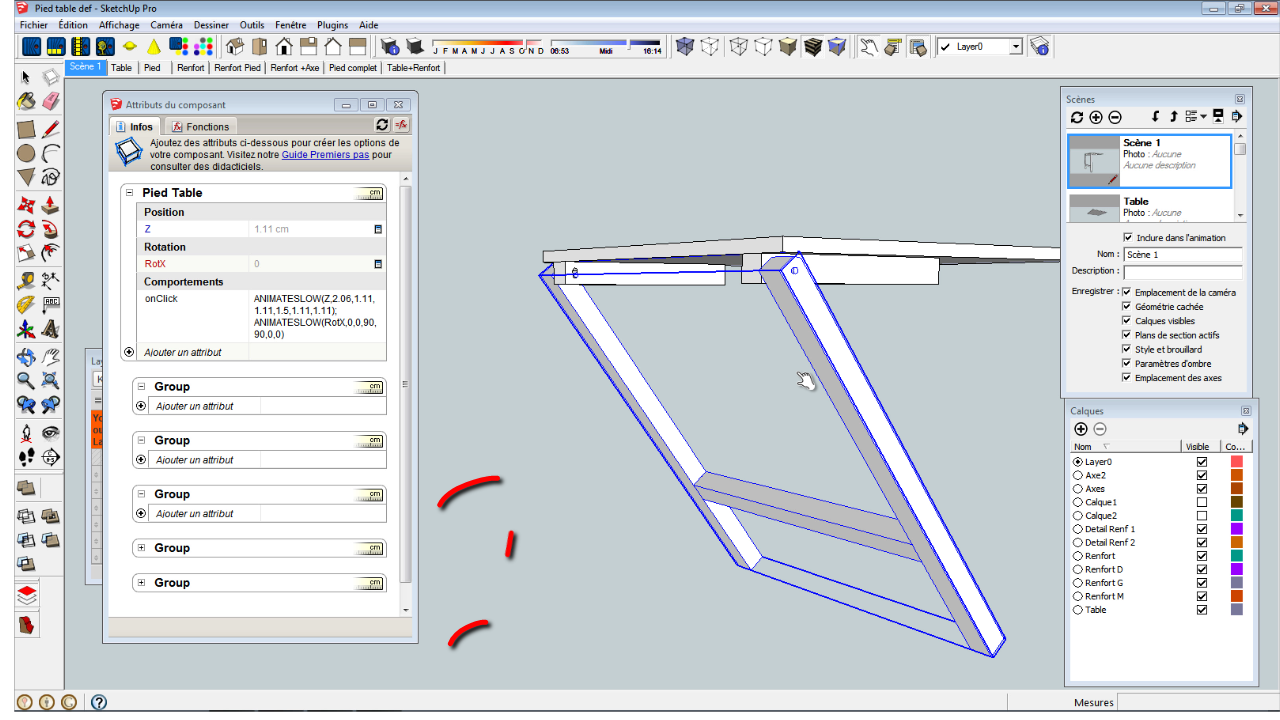Expand the fourth collapsed Group section
This screenshot has height=720, width=1280.
(142, 548)
